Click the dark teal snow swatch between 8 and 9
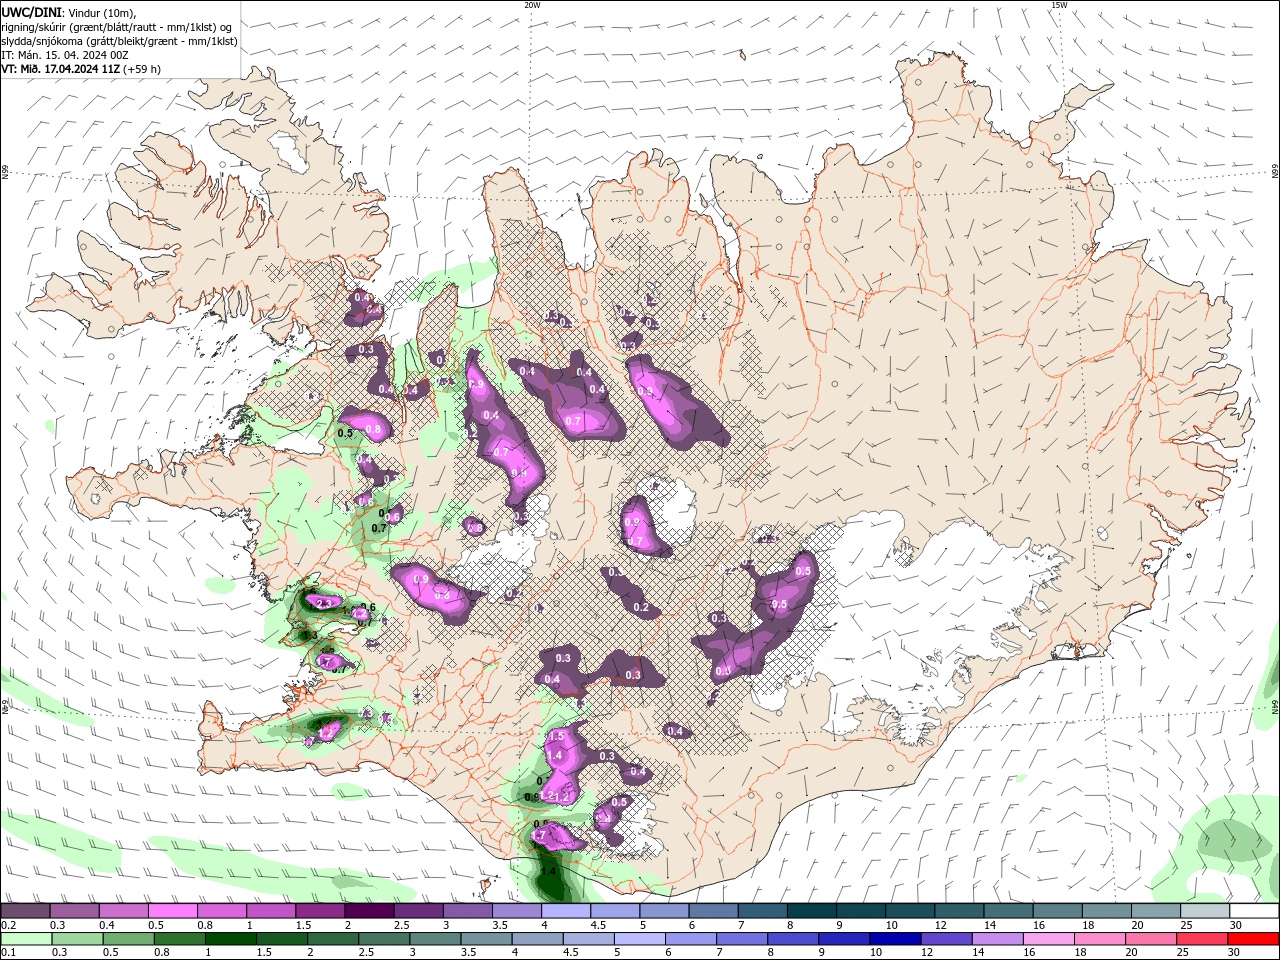Screen dimensions: 1280x960 812,911
